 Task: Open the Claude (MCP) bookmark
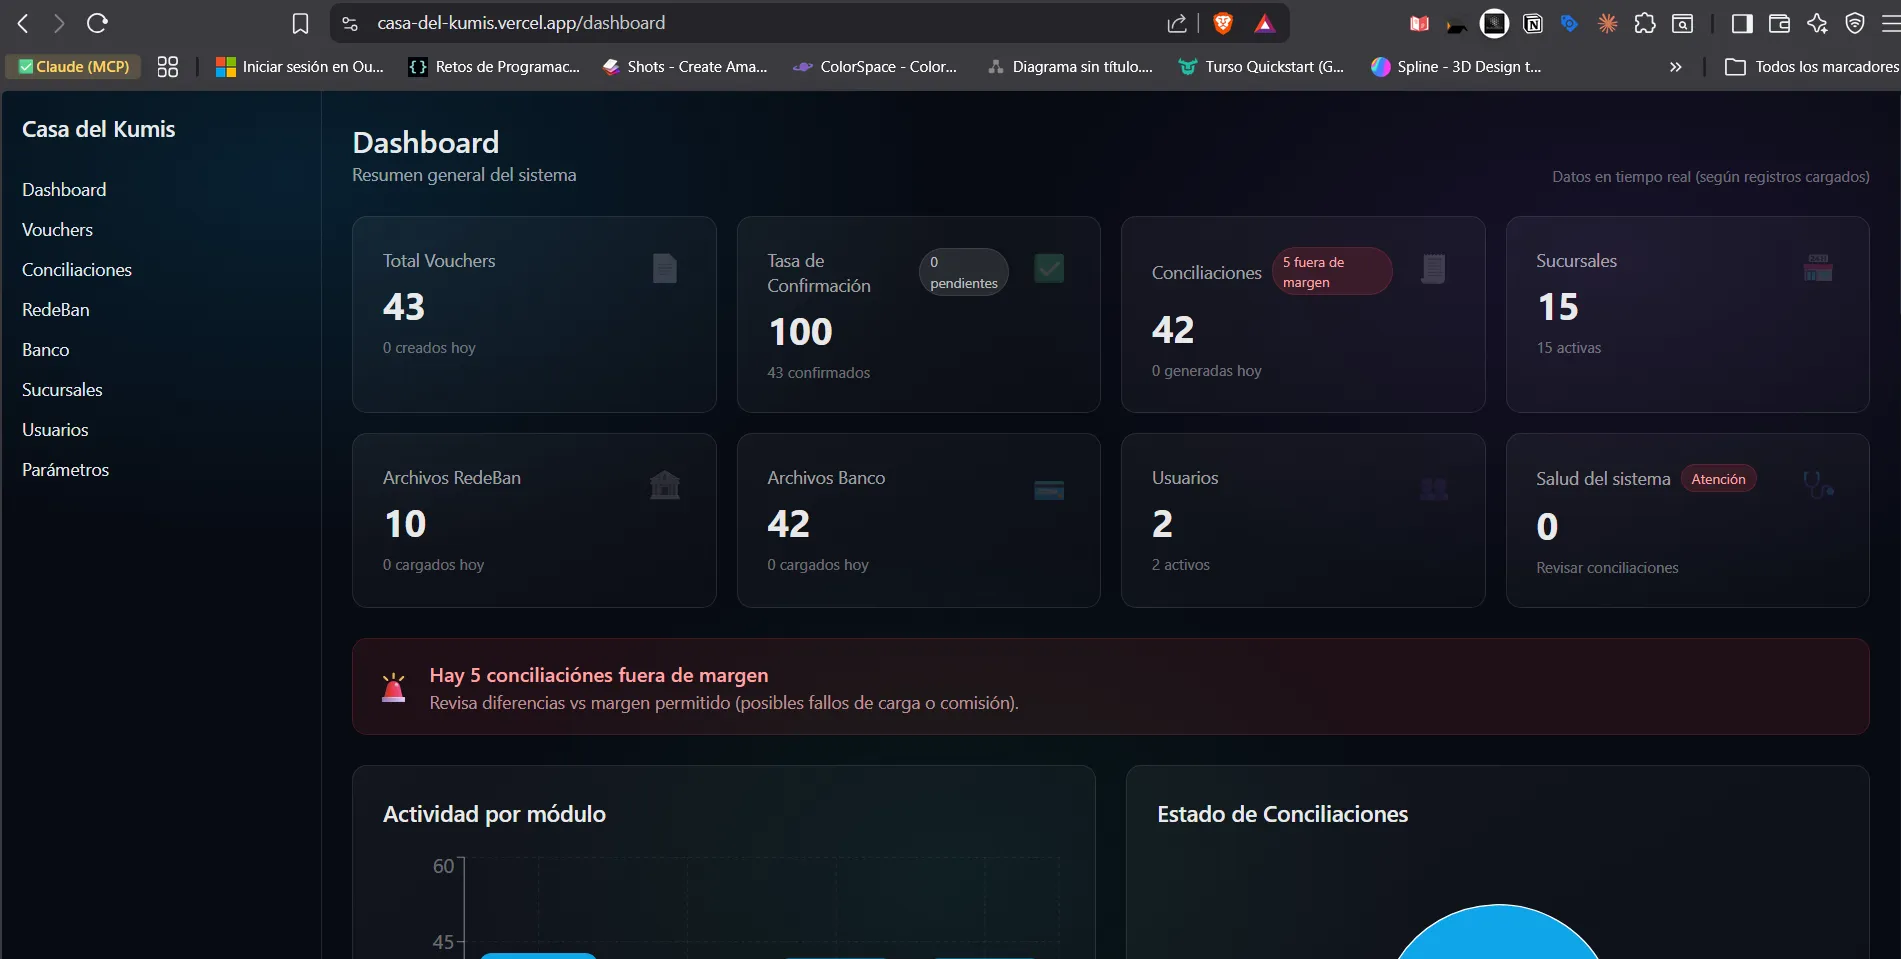click(74, 66)
